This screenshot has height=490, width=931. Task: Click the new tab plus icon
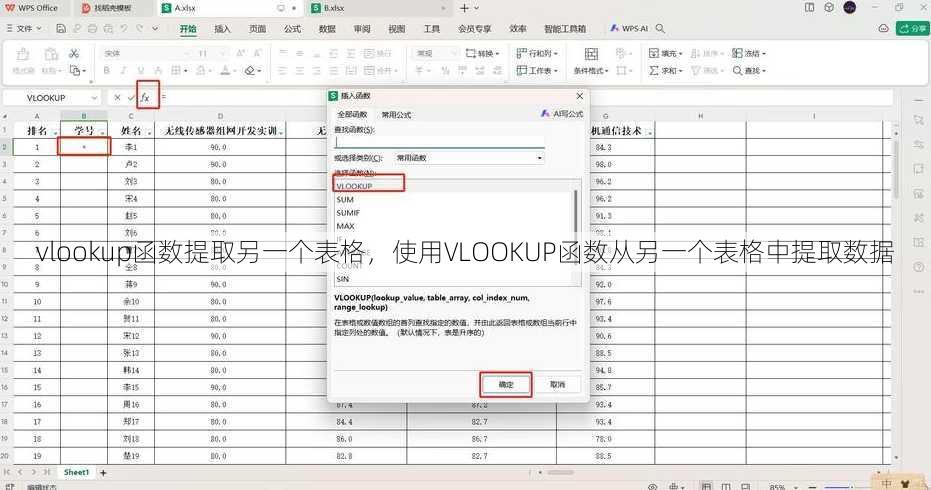click(x=464, y=8)
